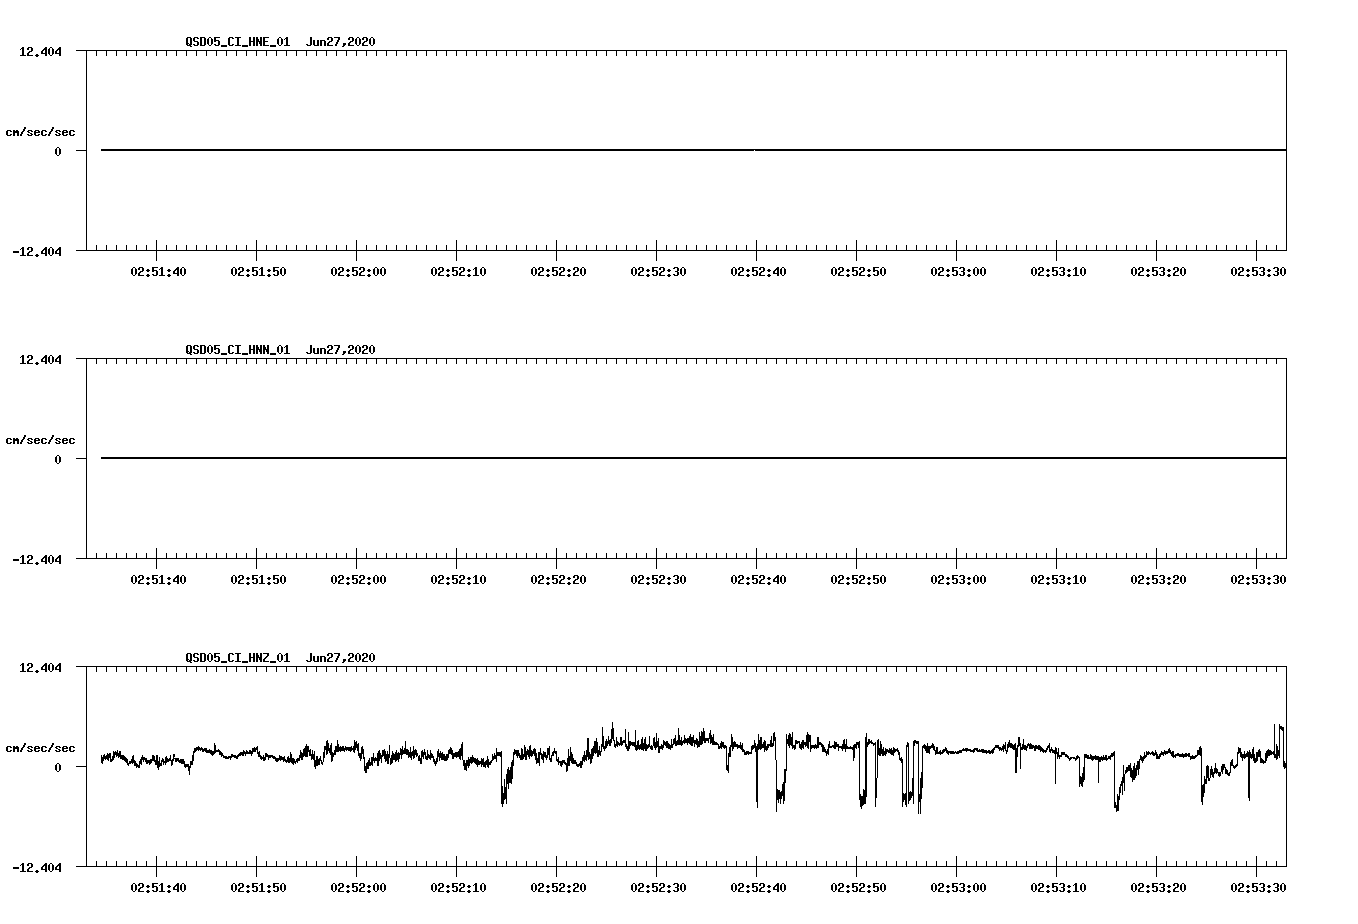Click the 12.404 maximum label on the HNN plot

tap(40, 360)
